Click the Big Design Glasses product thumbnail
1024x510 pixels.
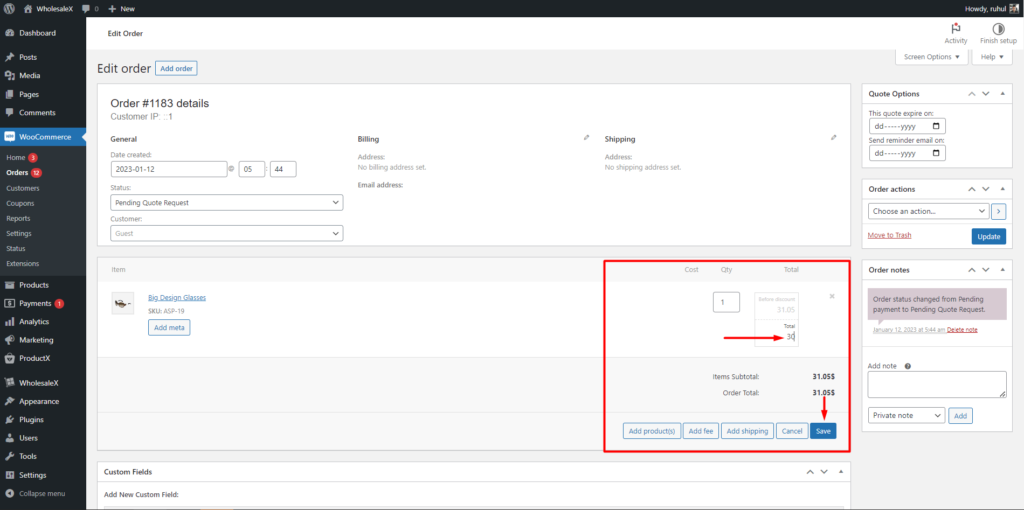click(x=123, y=304)
